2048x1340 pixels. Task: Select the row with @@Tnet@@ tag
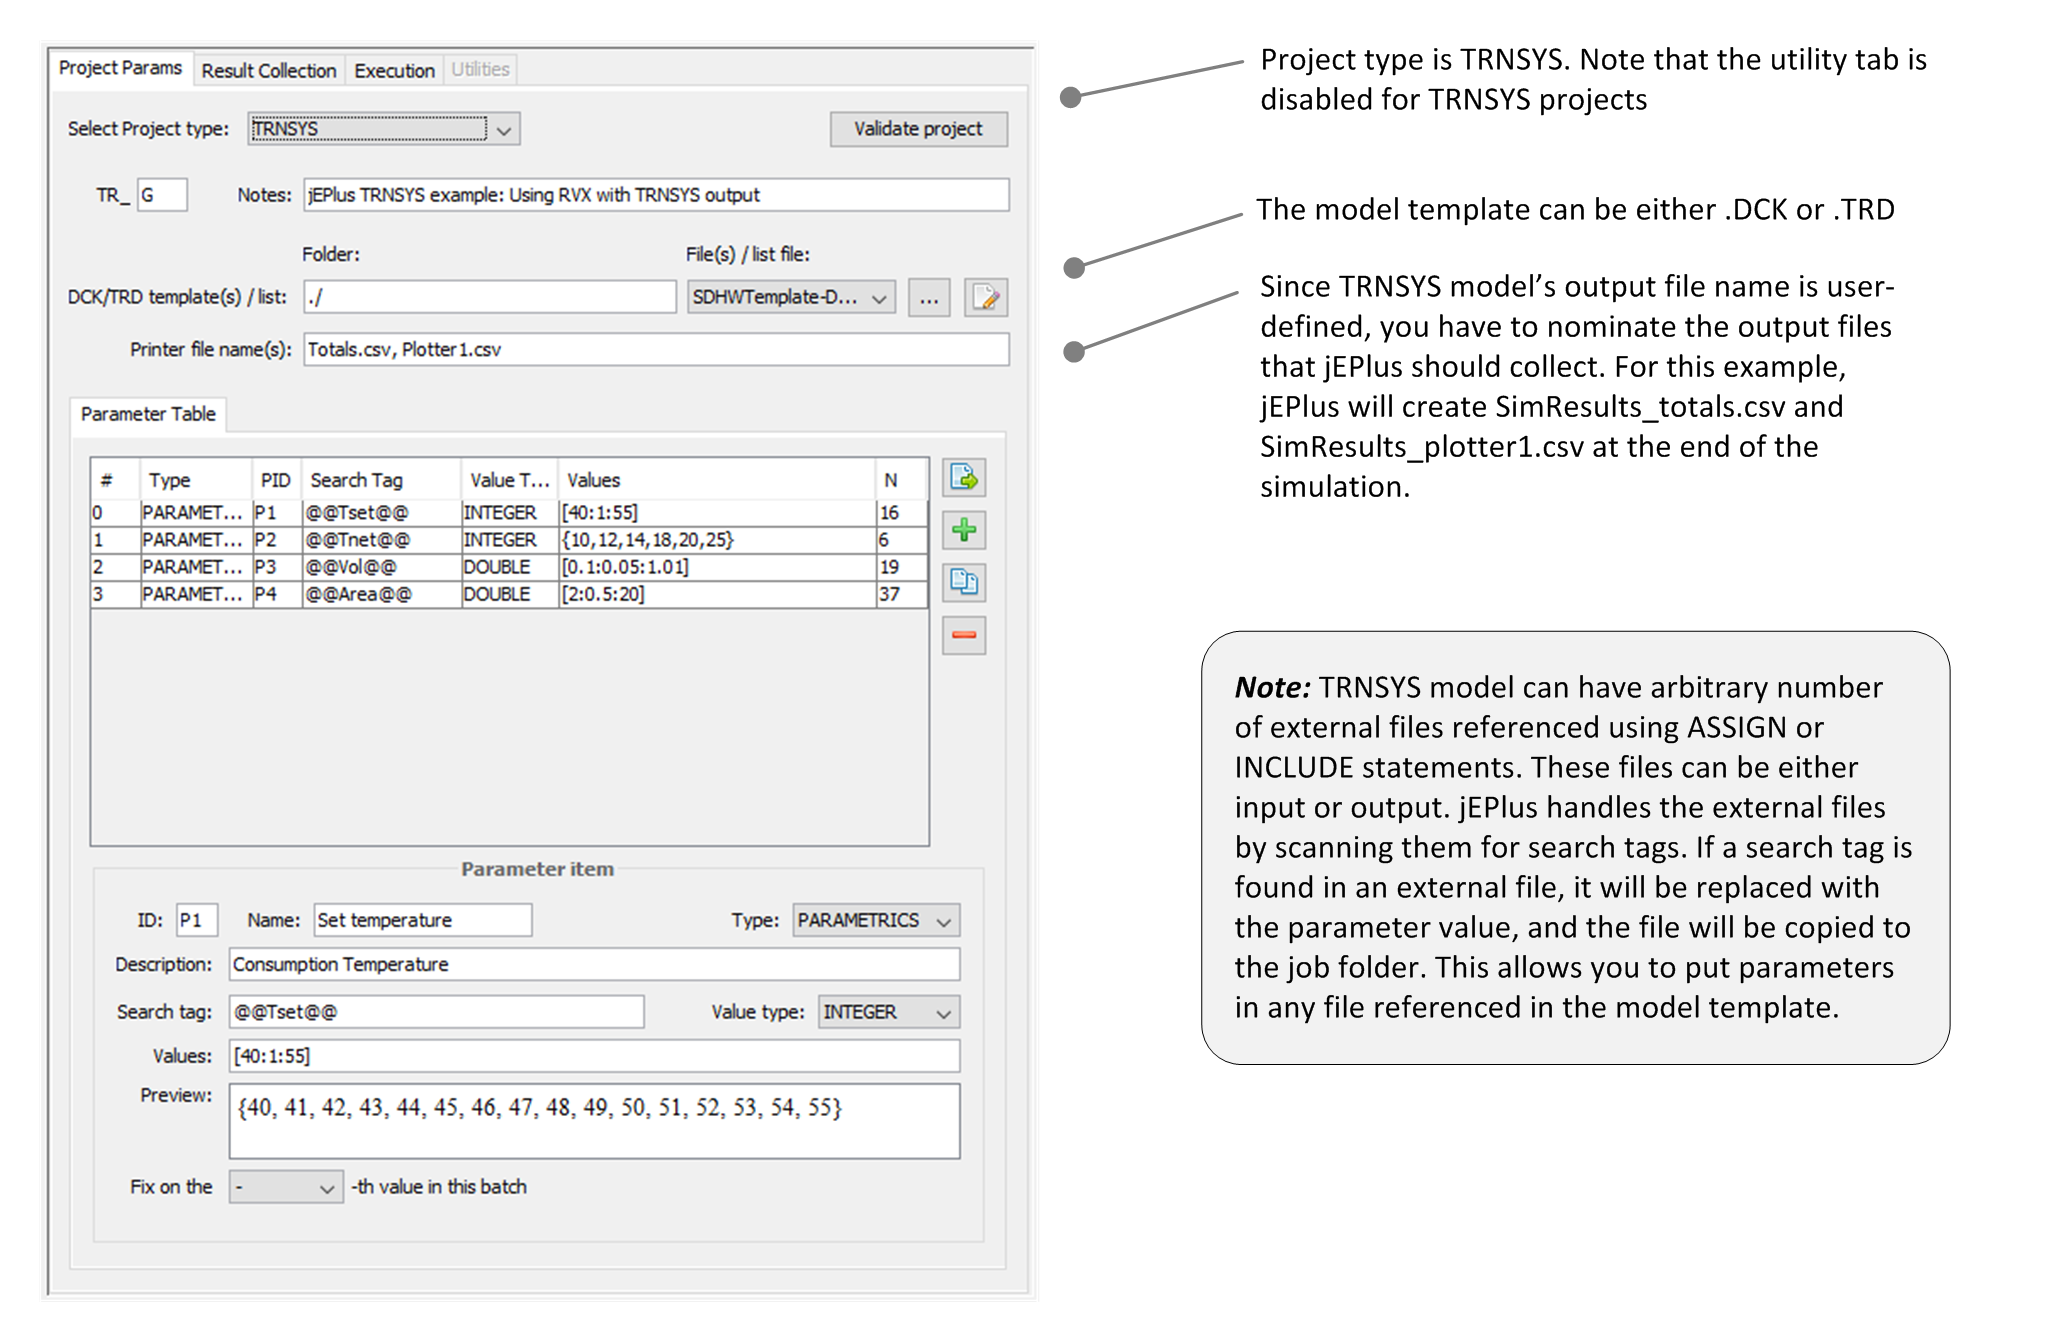pyautogui.click(x=509, y=540)
